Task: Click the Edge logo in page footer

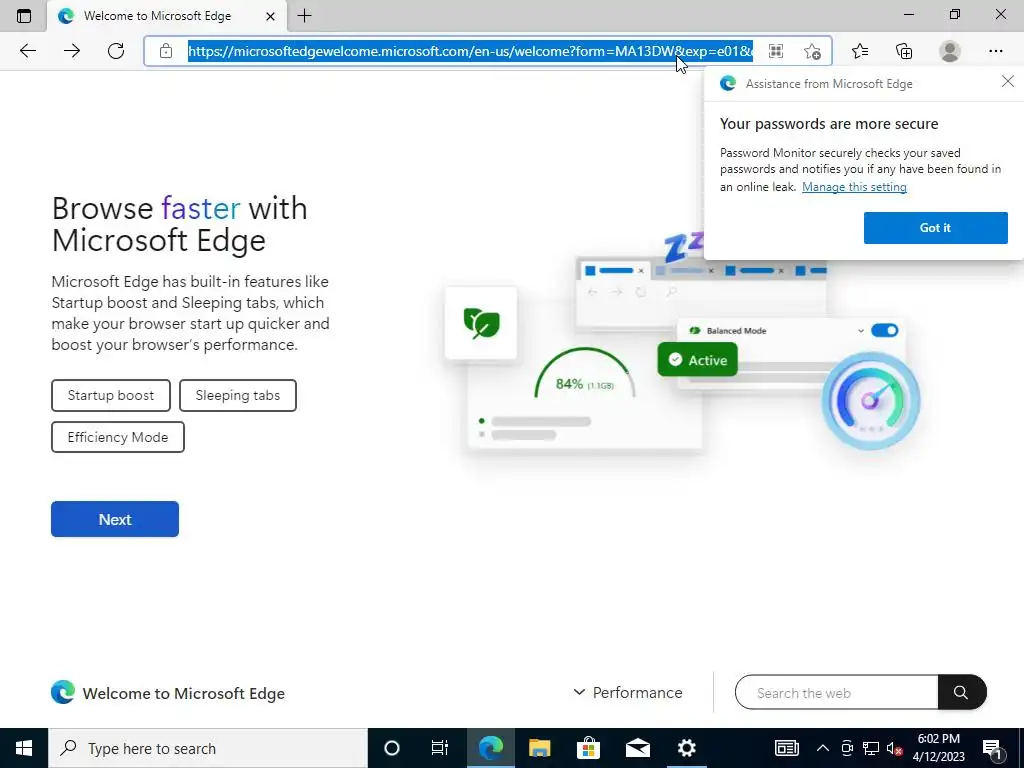Action: point(63,692)
